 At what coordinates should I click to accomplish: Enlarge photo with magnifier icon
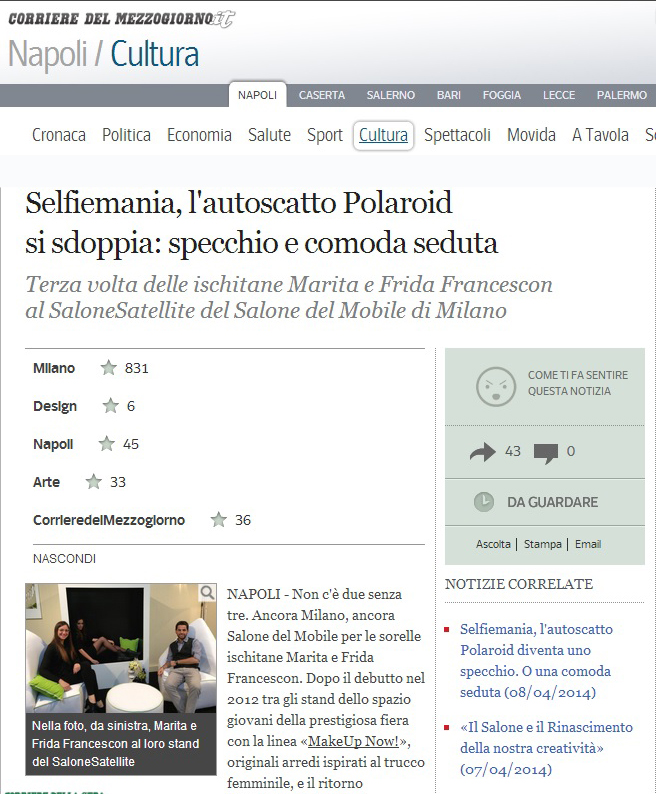click(207, 592)
